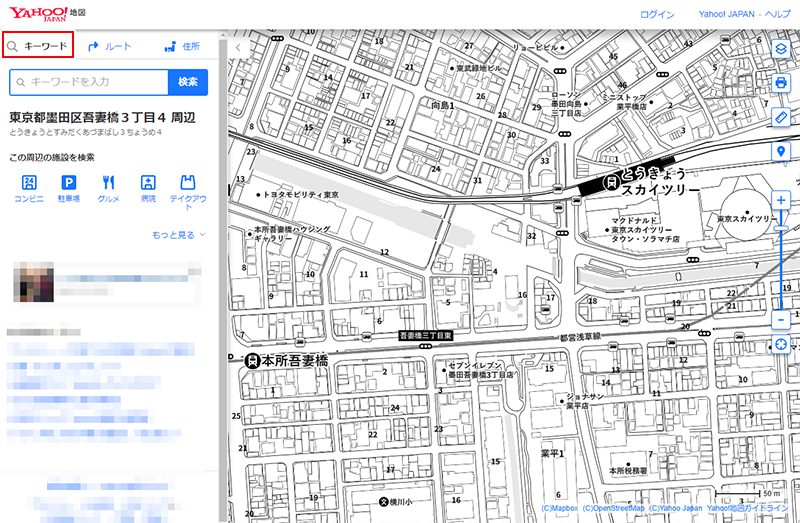The image size is (800, 523).
Task: Click the location pin marker tool
Action: click(x=782, y=151)
